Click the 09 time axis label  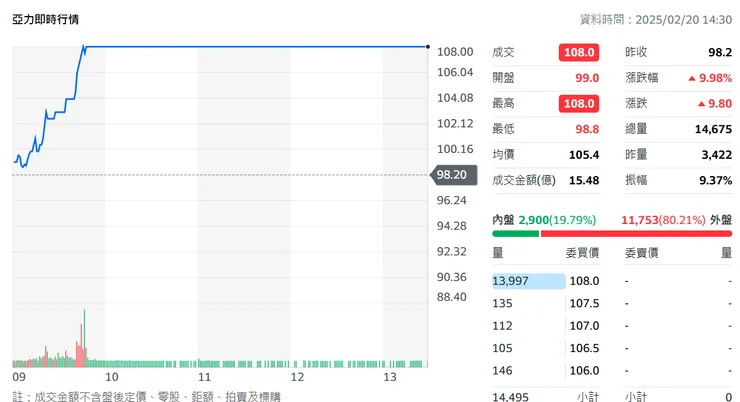click(x=19, y=377)
